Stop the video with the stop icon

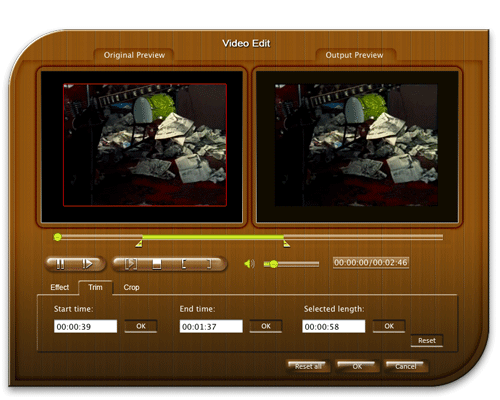point(157,264)
